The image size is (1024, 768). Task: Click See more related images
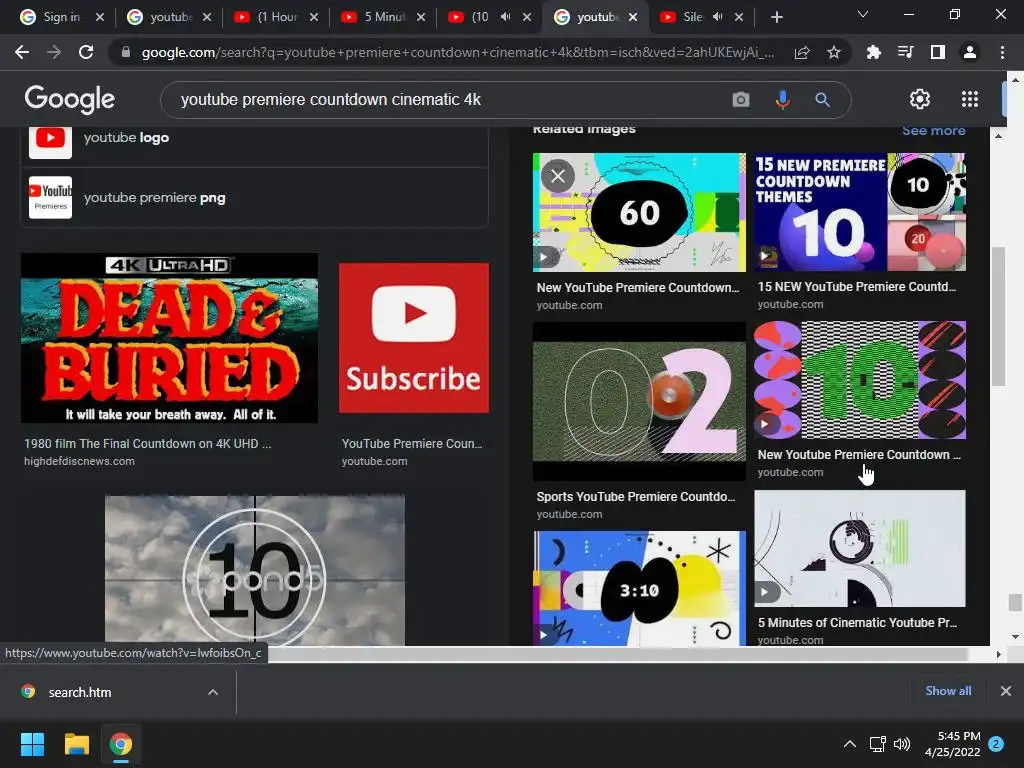(x=934, y=130)
